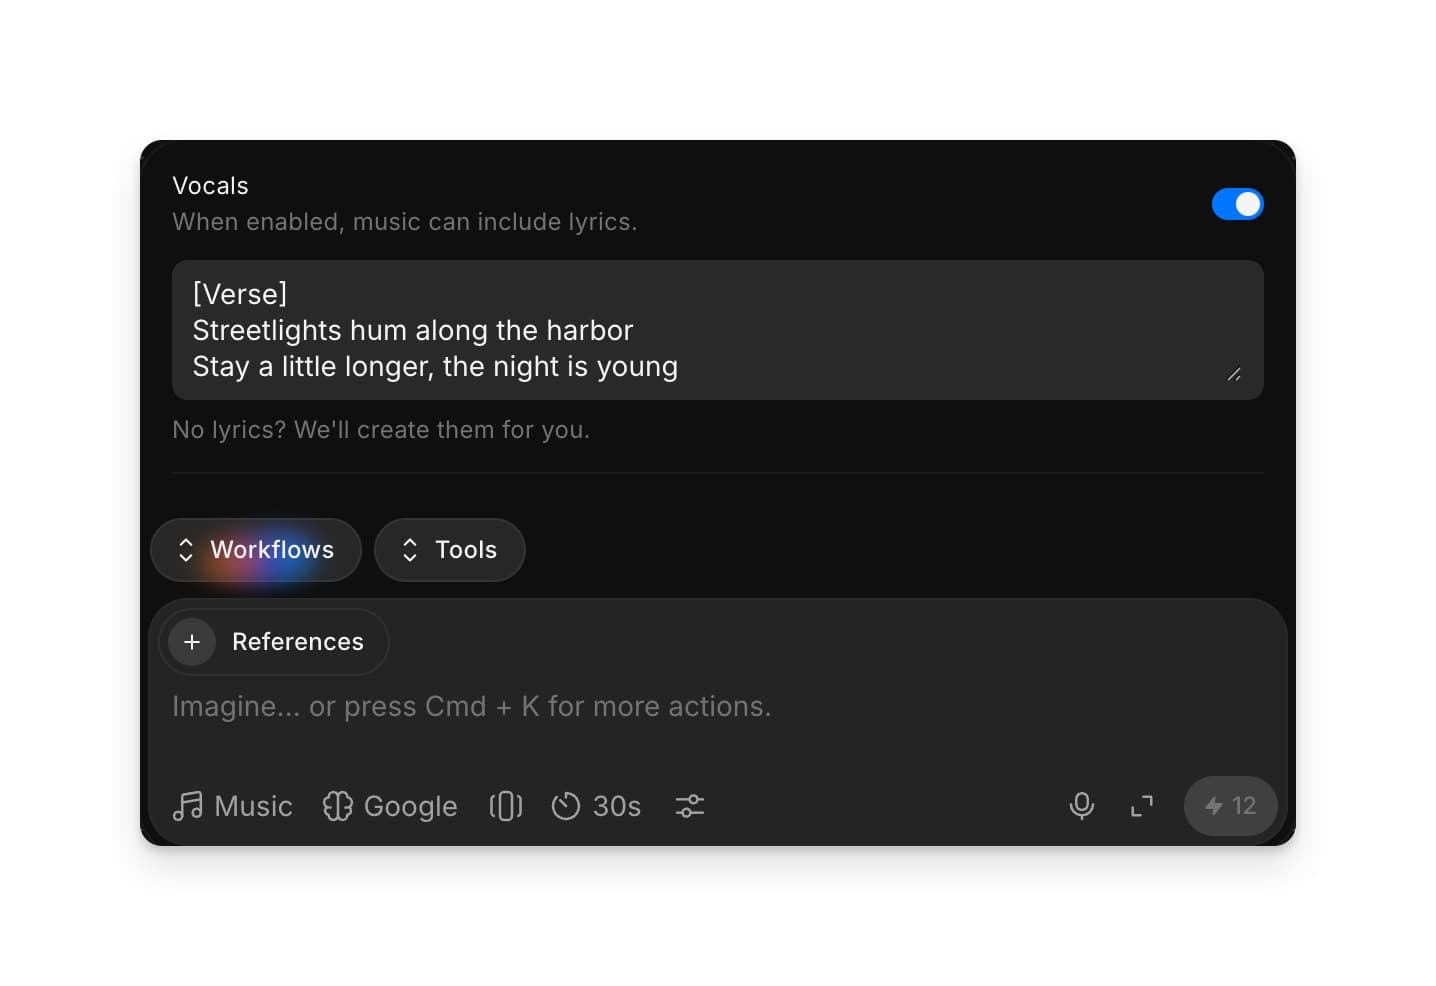This screenshot has height=986, width=1436.
Task: Open the Tools dropdown
Action: [x=450, y=550]
